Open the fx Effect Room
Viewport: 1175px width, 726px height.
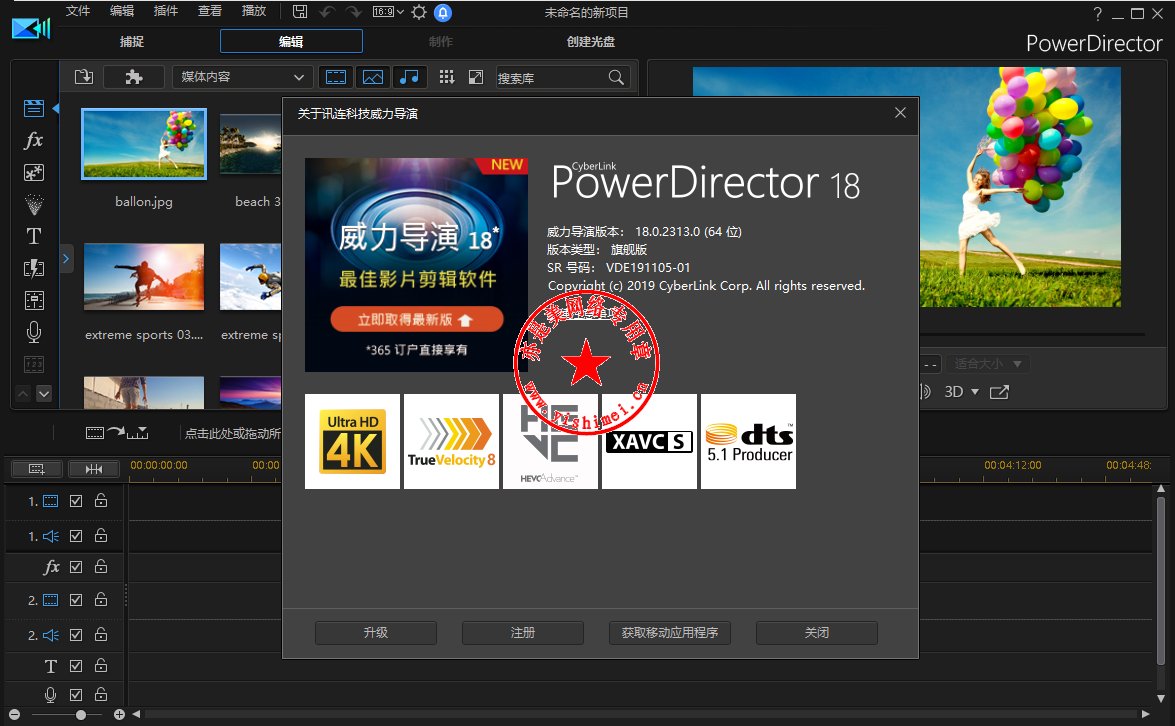[34, 140]
